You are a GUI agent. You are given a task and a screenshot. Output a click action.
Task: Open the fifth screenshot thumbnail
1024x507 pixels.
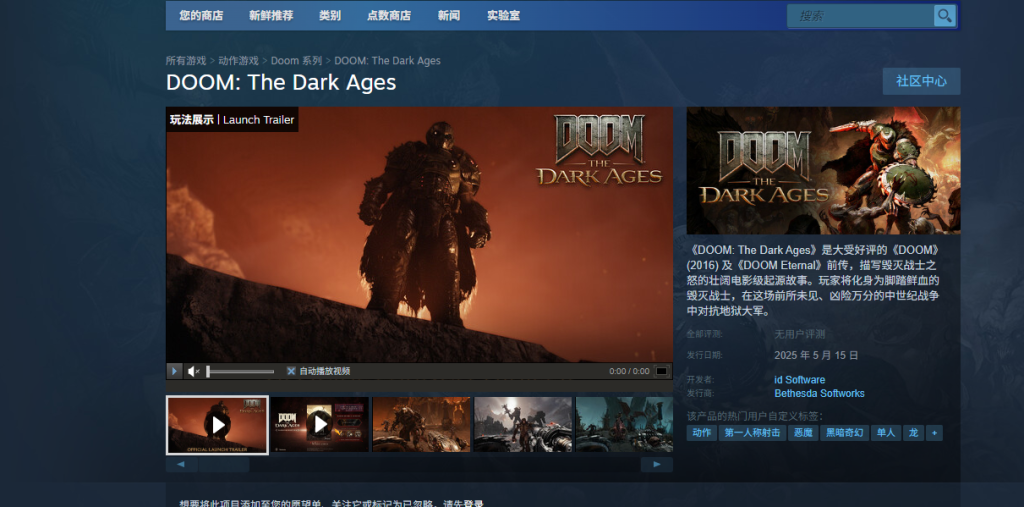click(x=624, y=425)
